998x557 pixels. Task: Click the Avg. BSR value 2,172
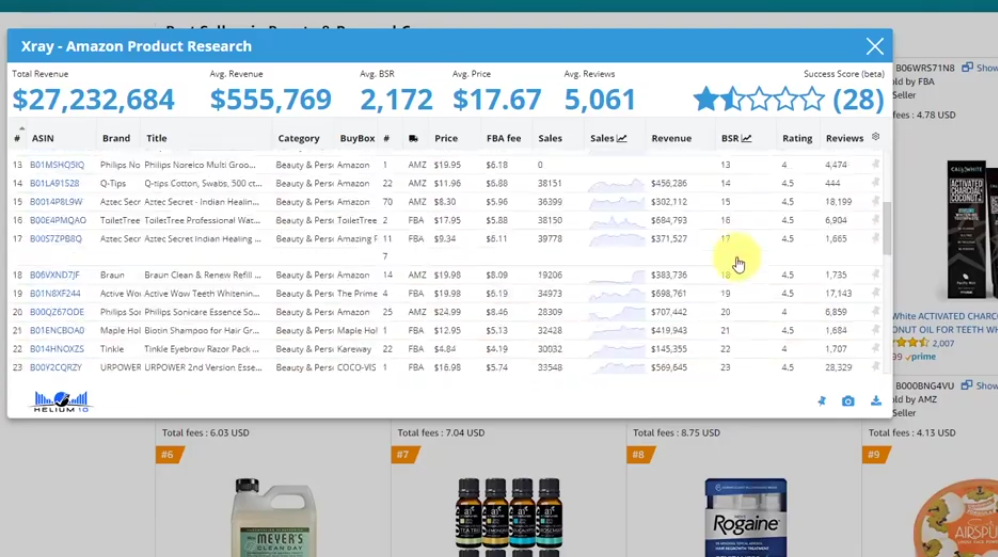(396, 99)
